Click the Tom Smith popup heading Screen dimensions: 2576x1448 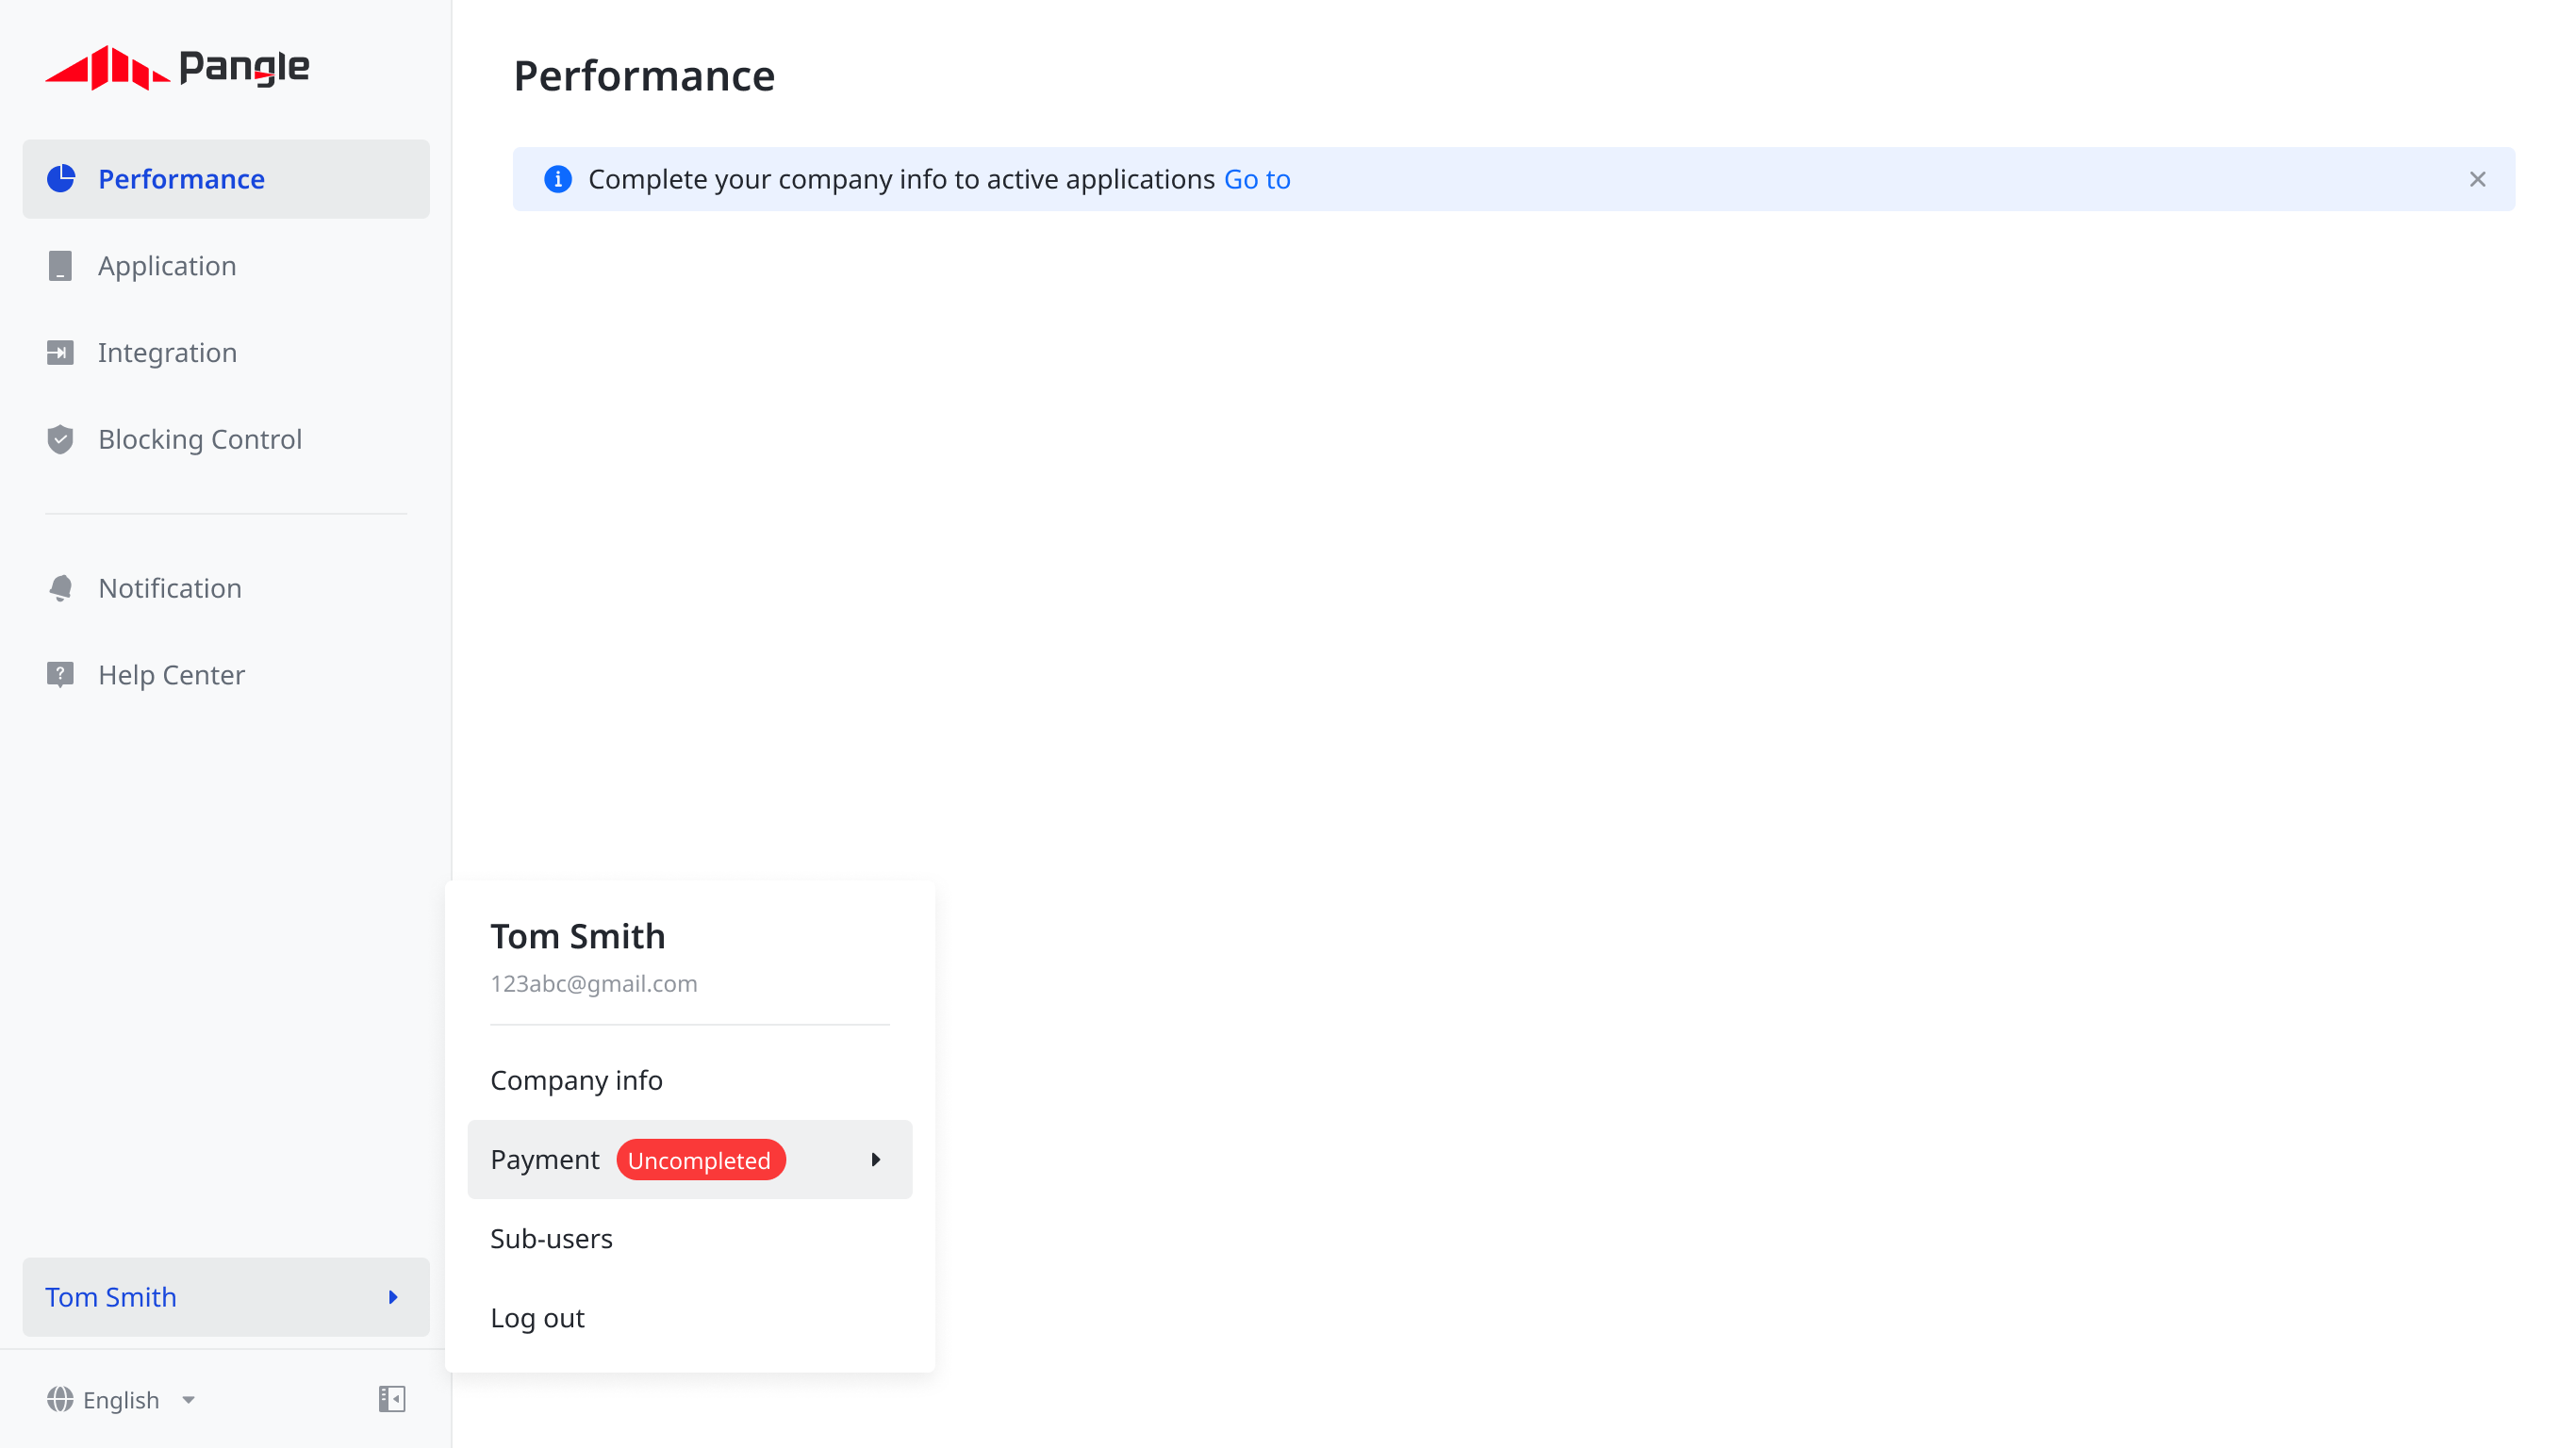coord(578,937)
